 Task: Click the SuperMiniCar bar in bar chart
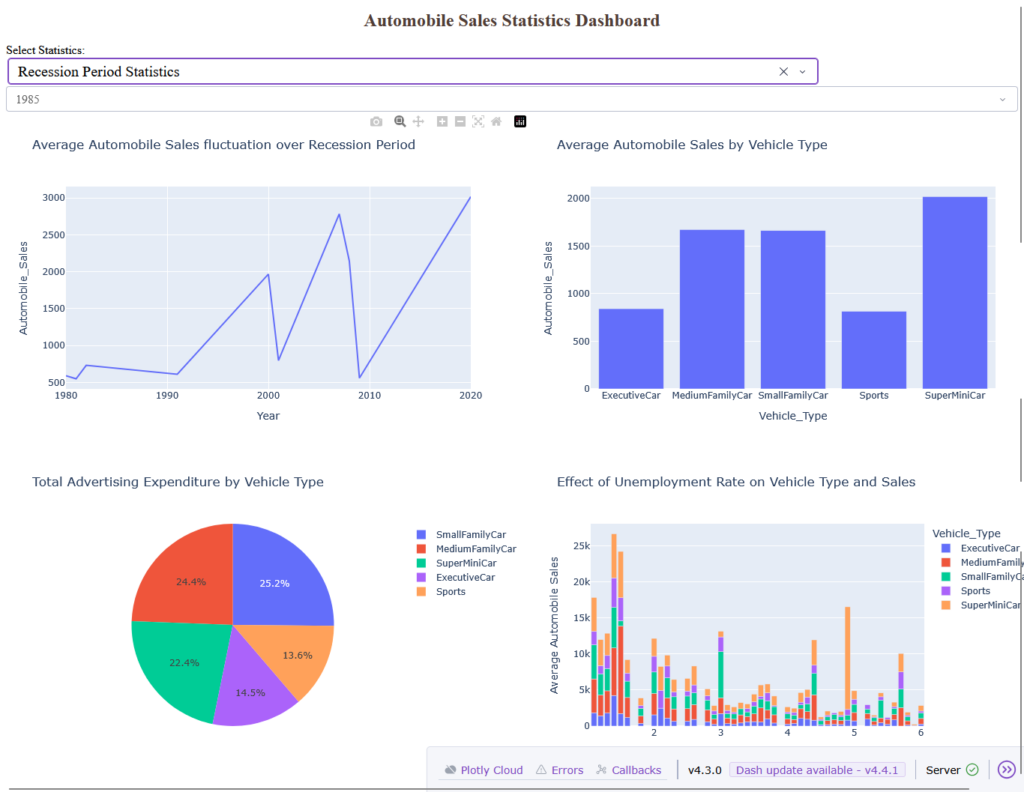(955, 293)
